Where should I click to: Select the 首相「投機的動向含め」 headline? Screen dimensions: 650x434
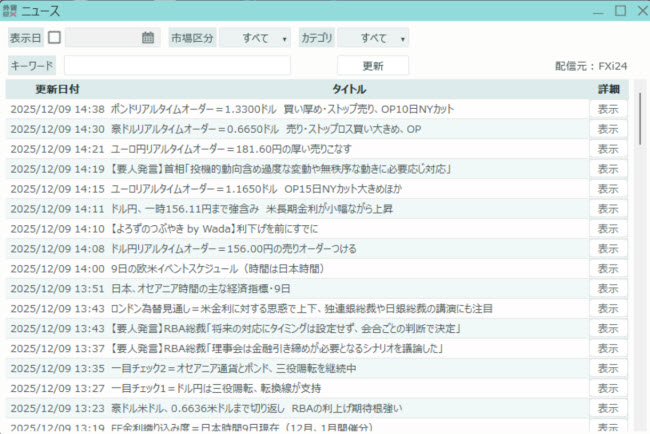(x=281, y=169)
